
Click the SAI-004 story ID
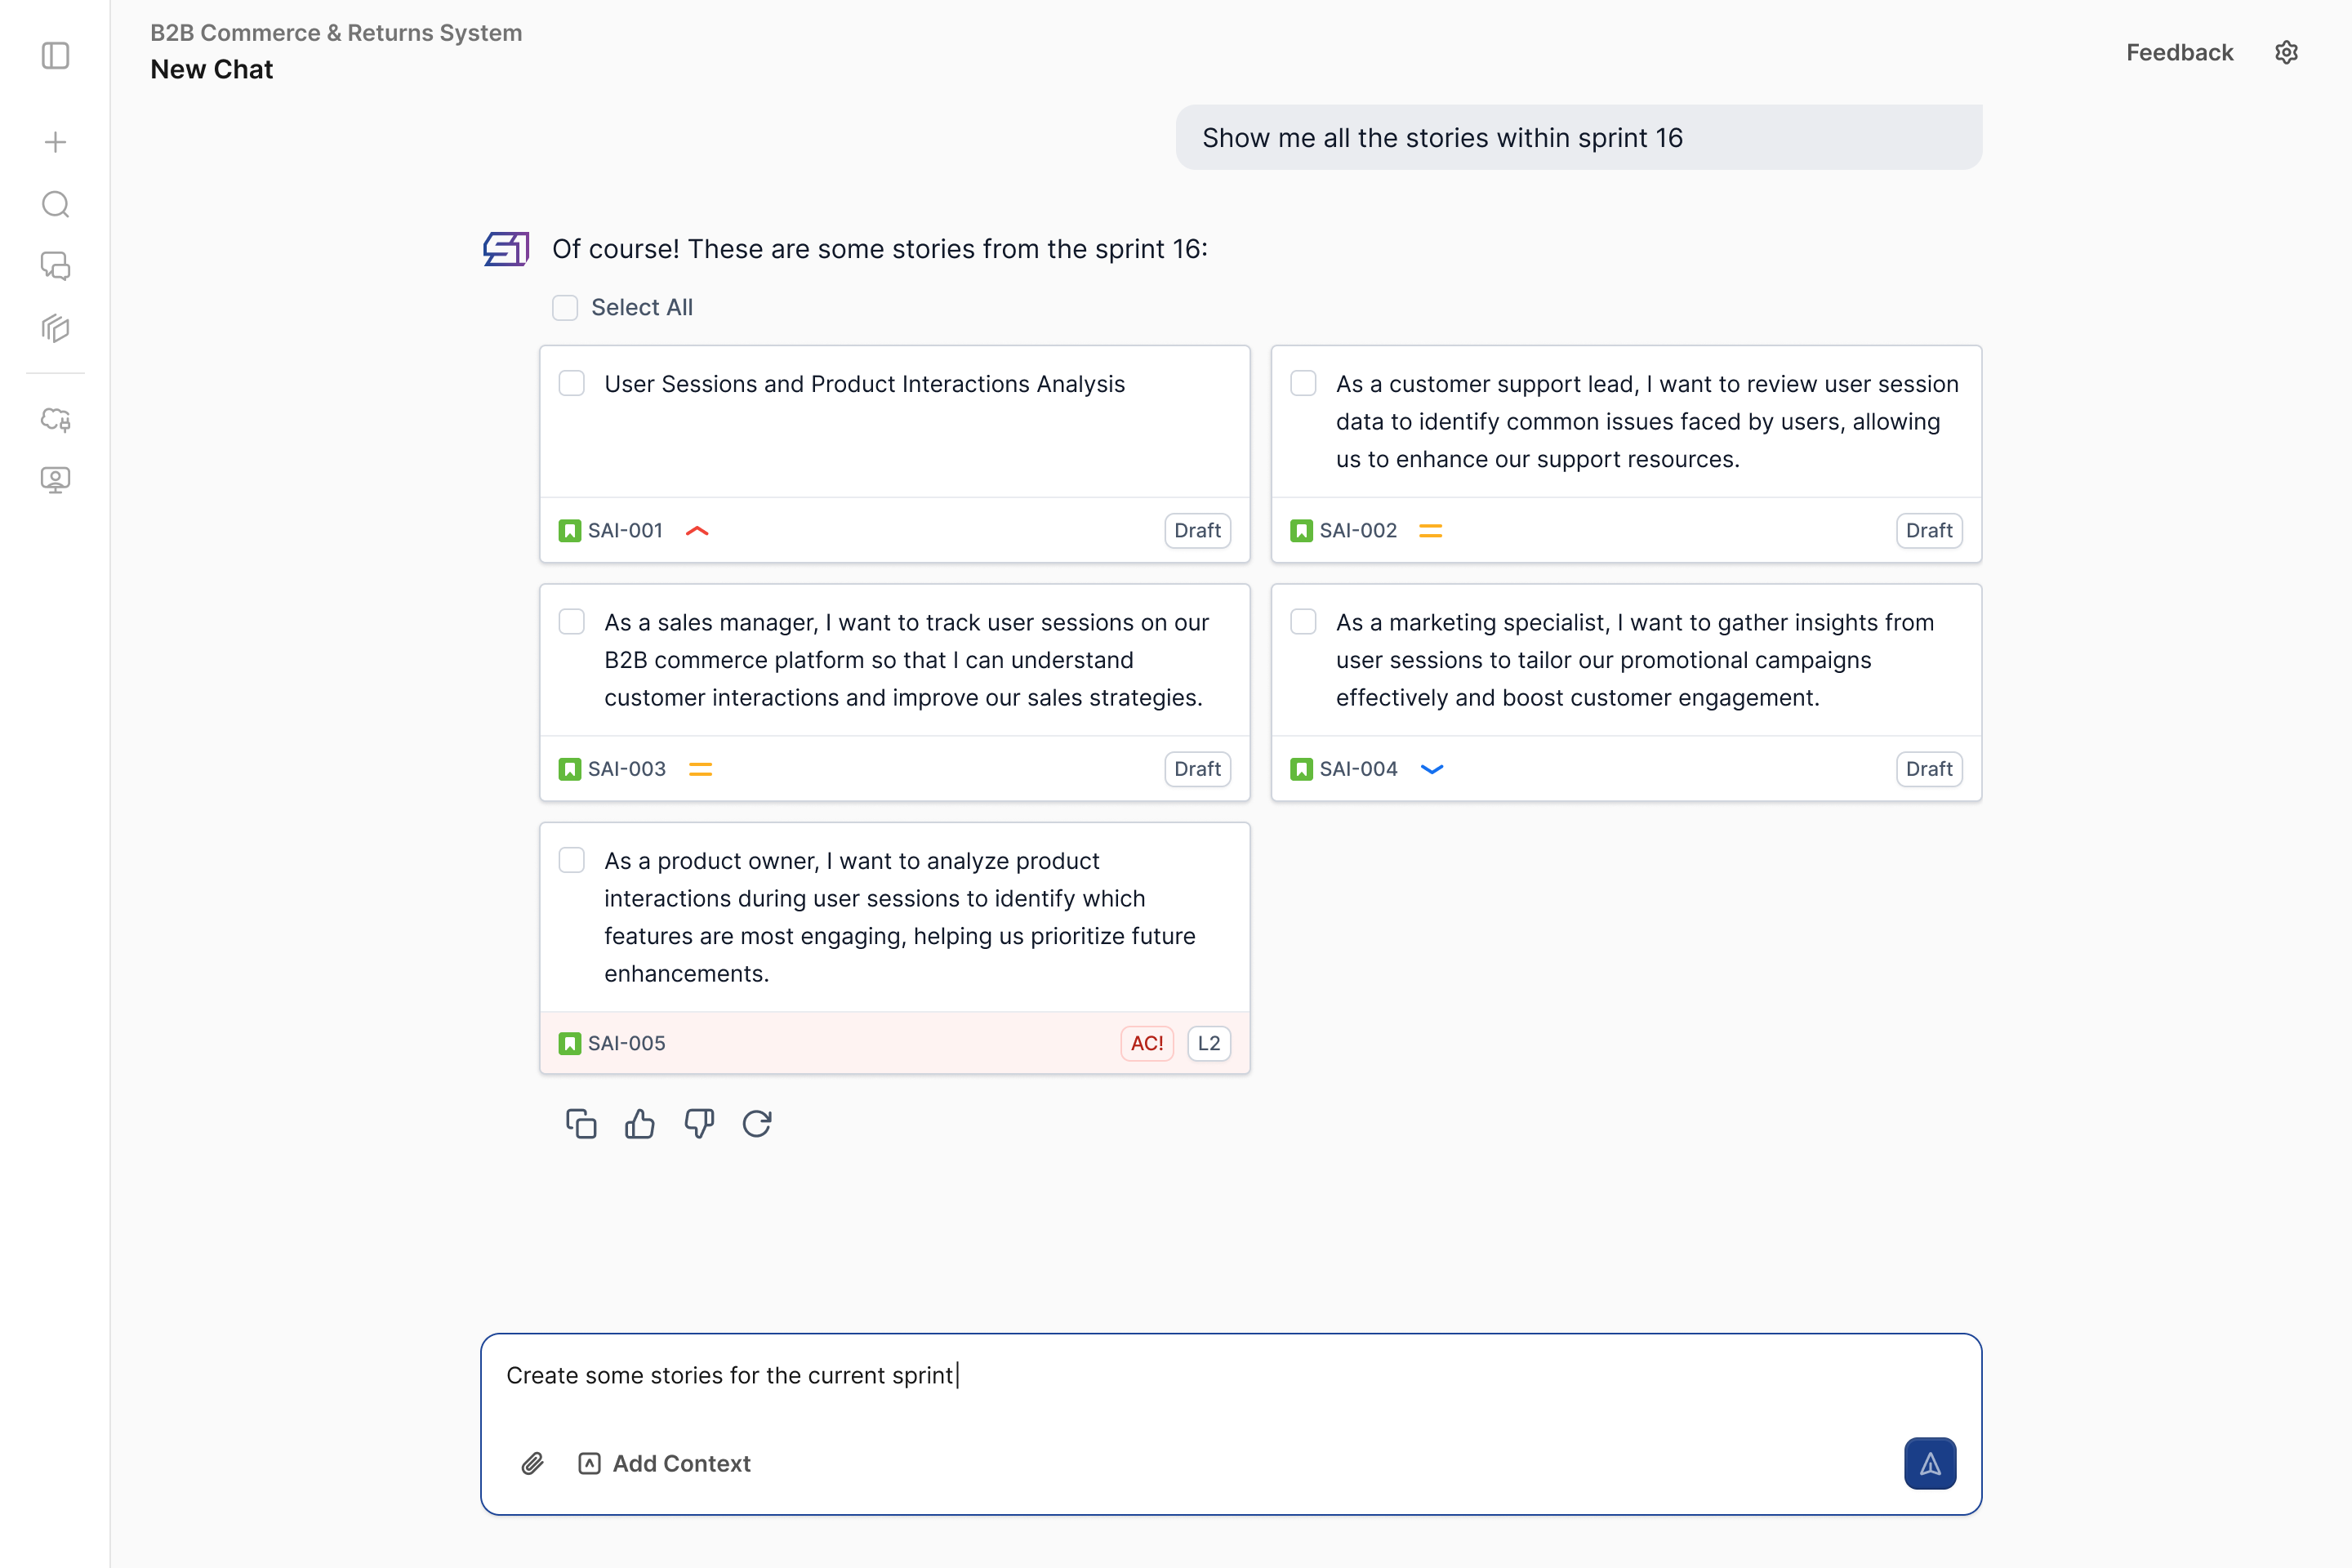[1359, 769]
